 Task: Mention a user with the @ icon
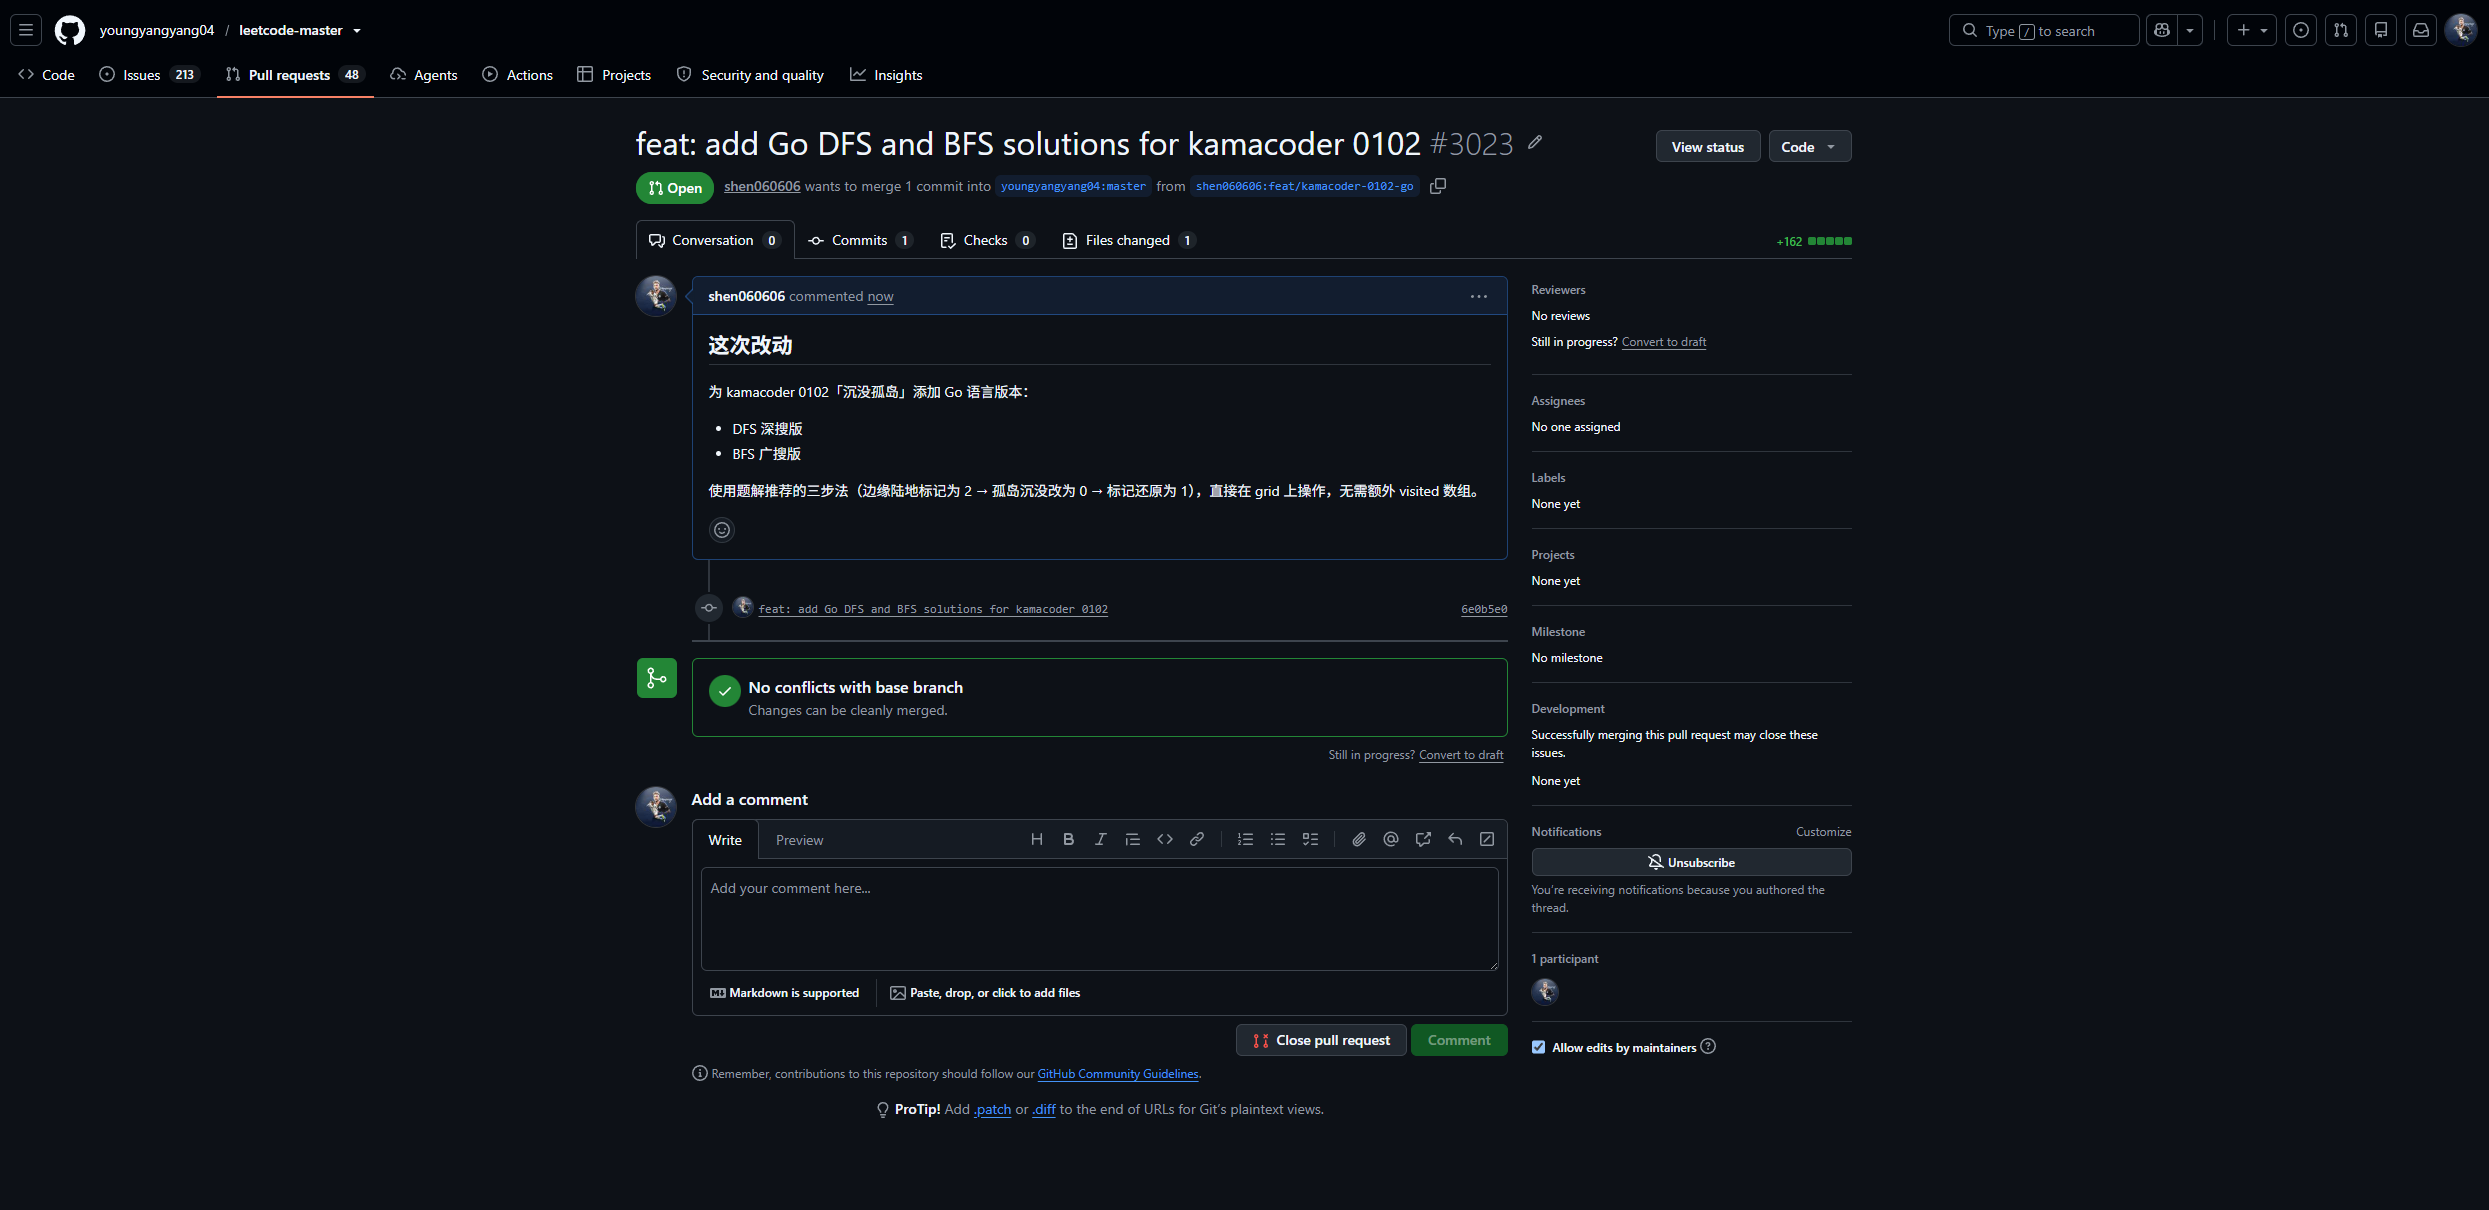pos(1391,839)
